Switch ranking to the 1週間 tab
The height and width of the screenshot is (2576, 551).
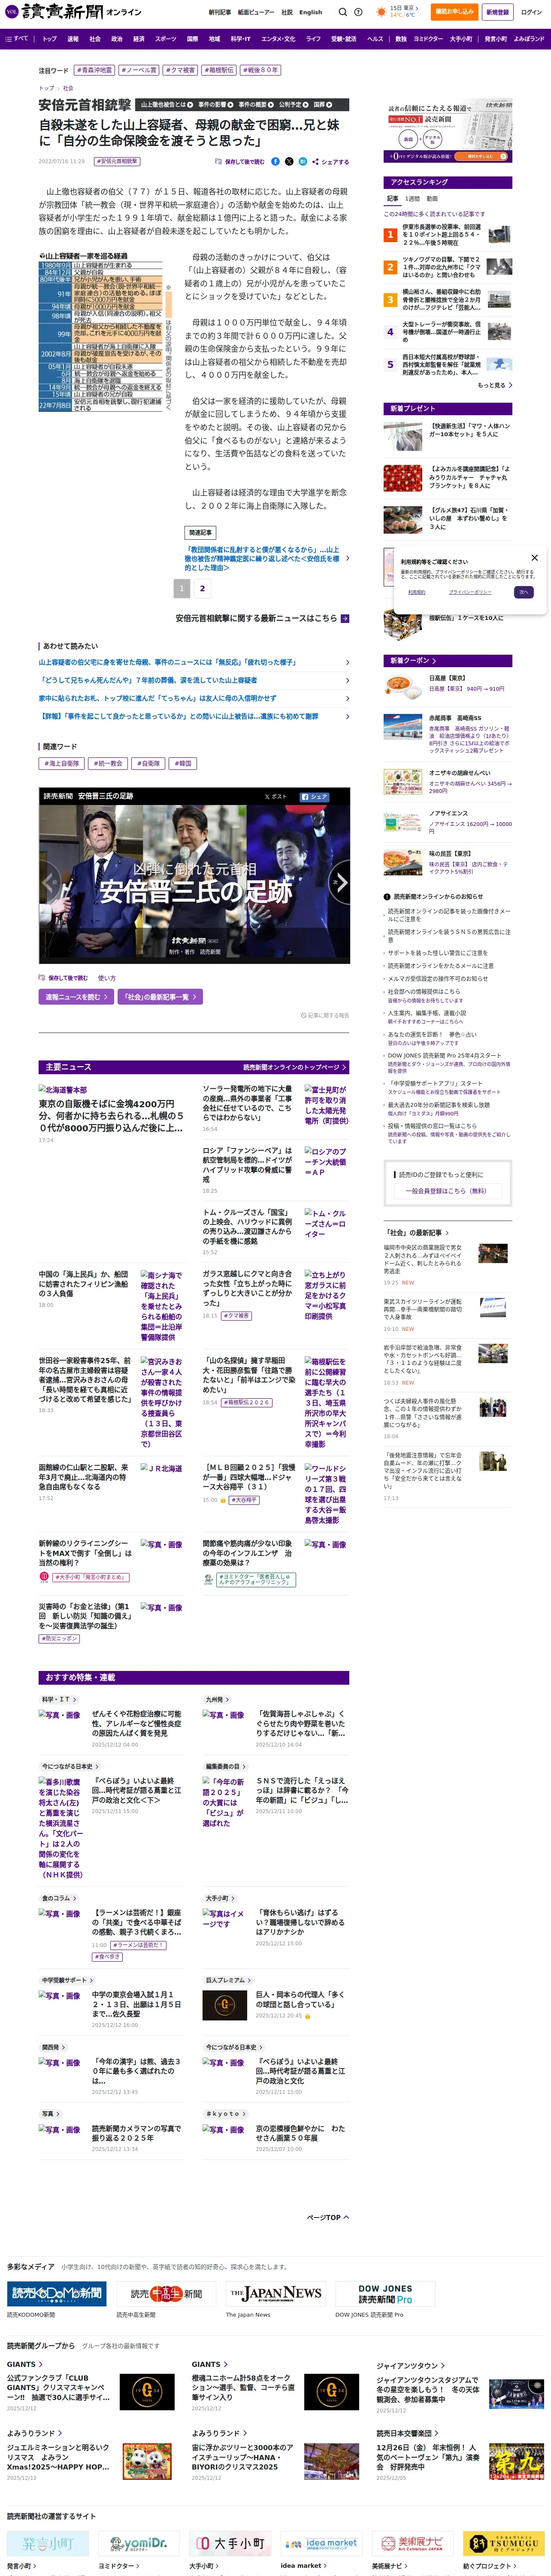point(412,198)
